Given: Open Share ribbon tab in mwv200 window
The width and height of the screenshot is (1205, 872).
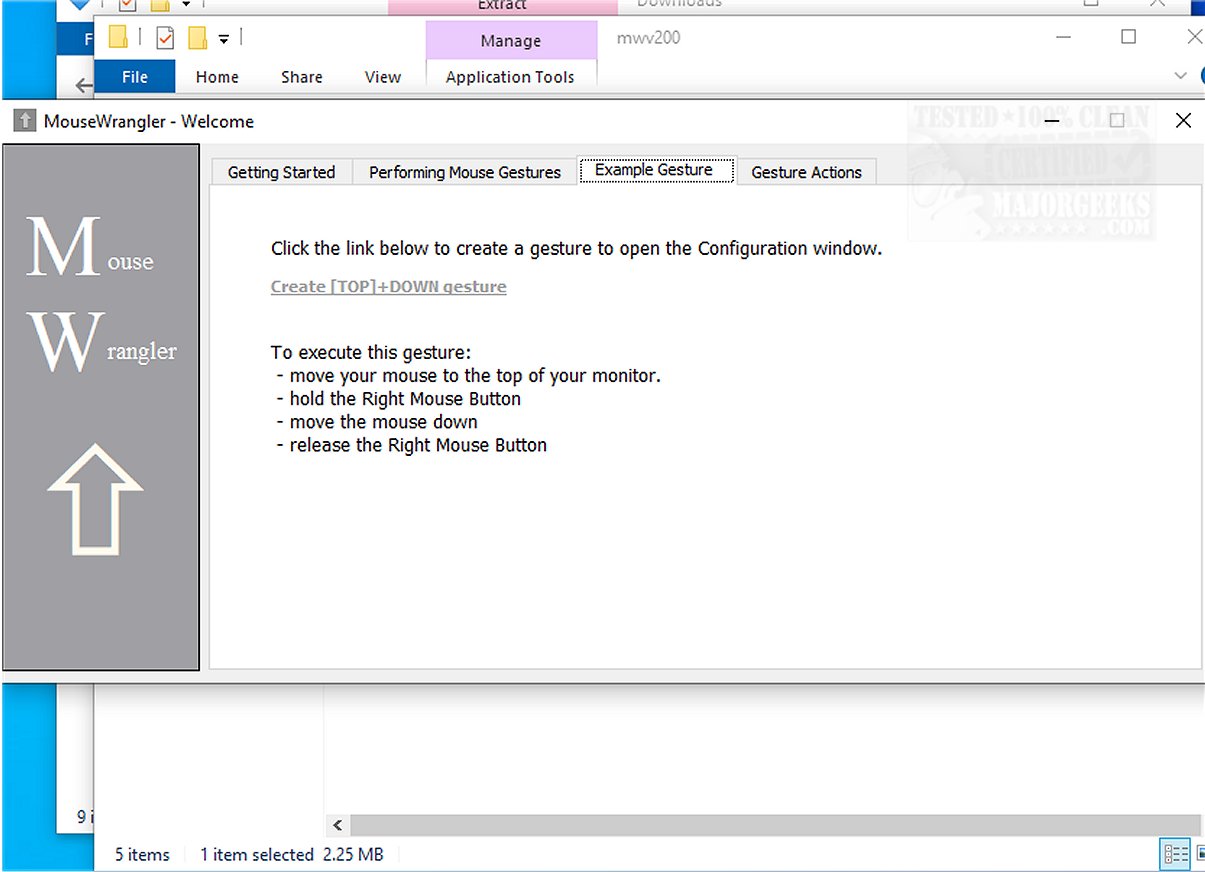Looking at the screenshot, I should tap(301, 77).
